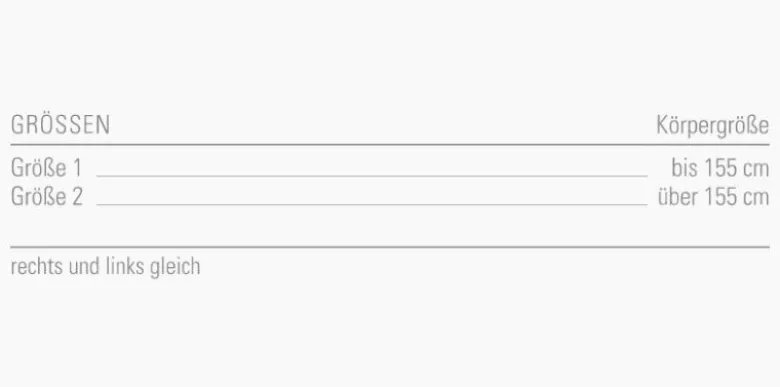Click the 'rechts und links gleich' footnote
This screenshot has width=780, height=387.
pyautogui.click(x=105, y=267)
